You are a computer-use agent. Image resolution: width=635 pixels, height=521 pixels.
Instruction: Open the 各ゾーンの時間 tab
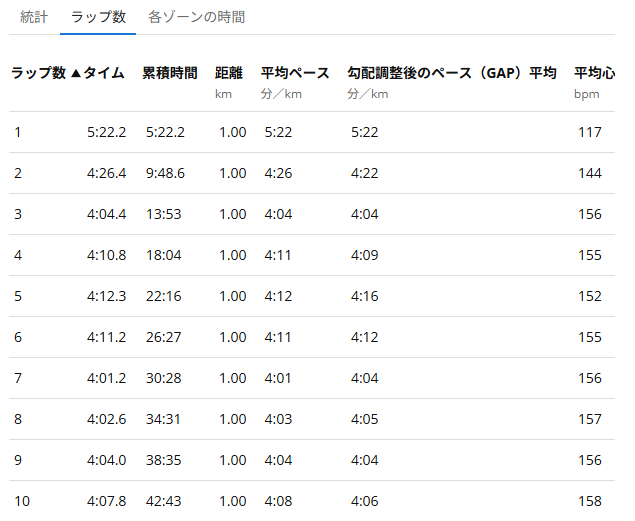coord(196,17)
